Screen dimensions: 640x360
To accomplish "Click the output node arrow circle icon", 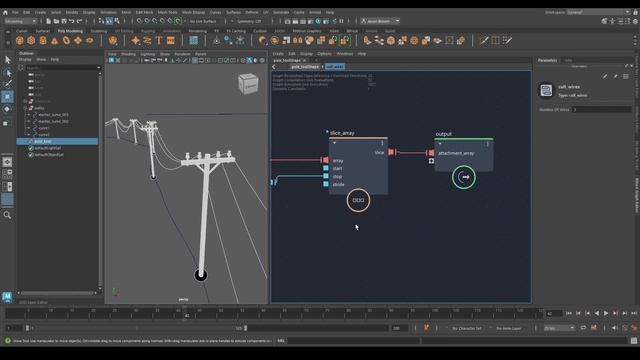I will [x=464, y=177].
